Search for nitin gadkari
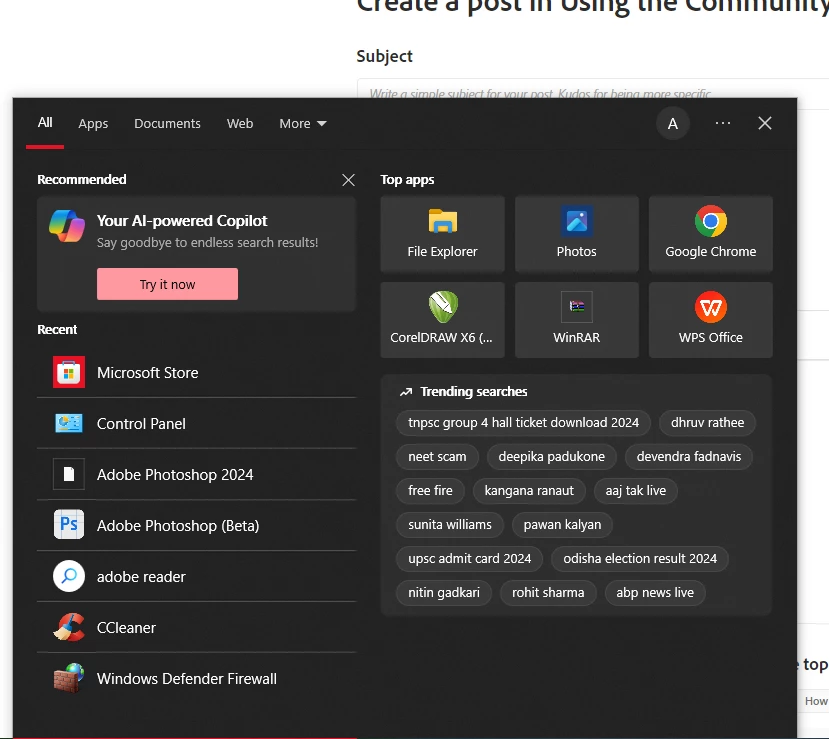Viewport: 829px width, 739px height. point(444,593)
